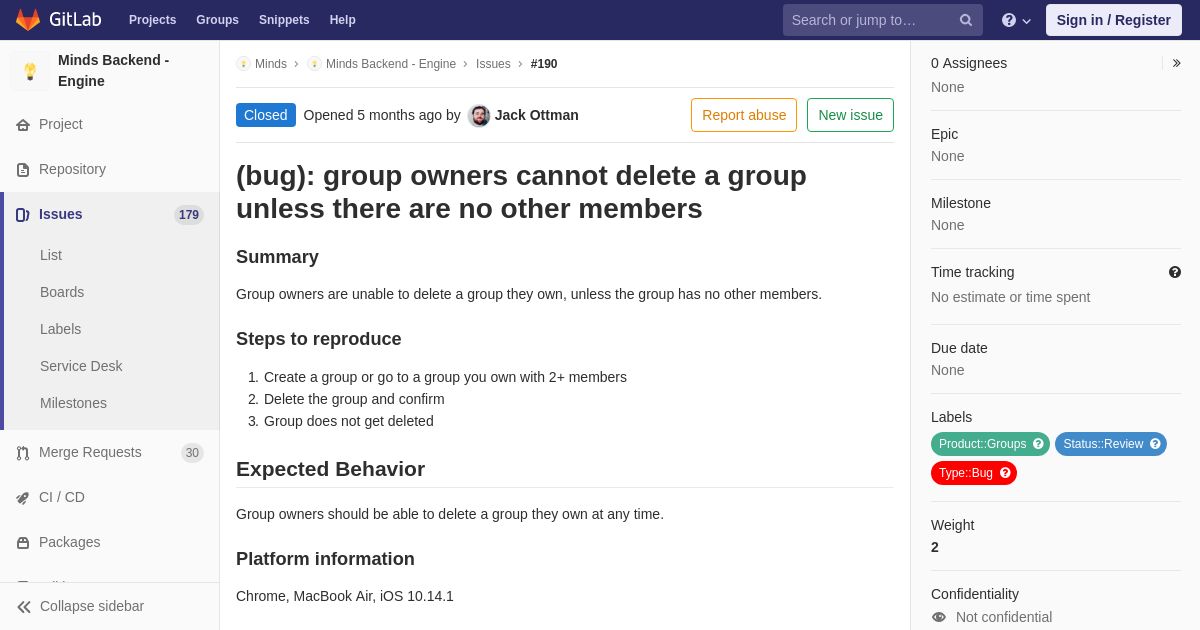Click the Collapse sidebar chevrons icon
Screen dimensions: 1200x630
pyautogui.click(x=24, y=607)
